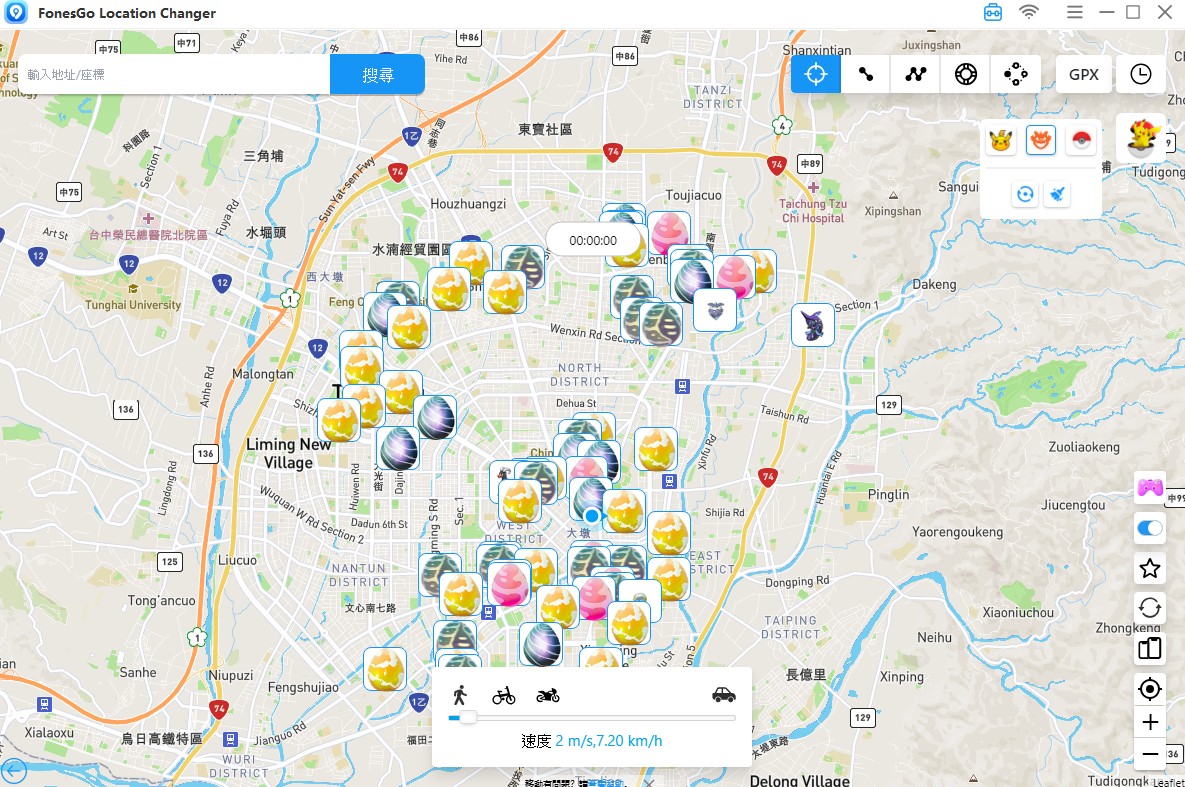Zoom out with the minus button
Viewport: 1185px width, 787px height.
tap(1149, 754)
